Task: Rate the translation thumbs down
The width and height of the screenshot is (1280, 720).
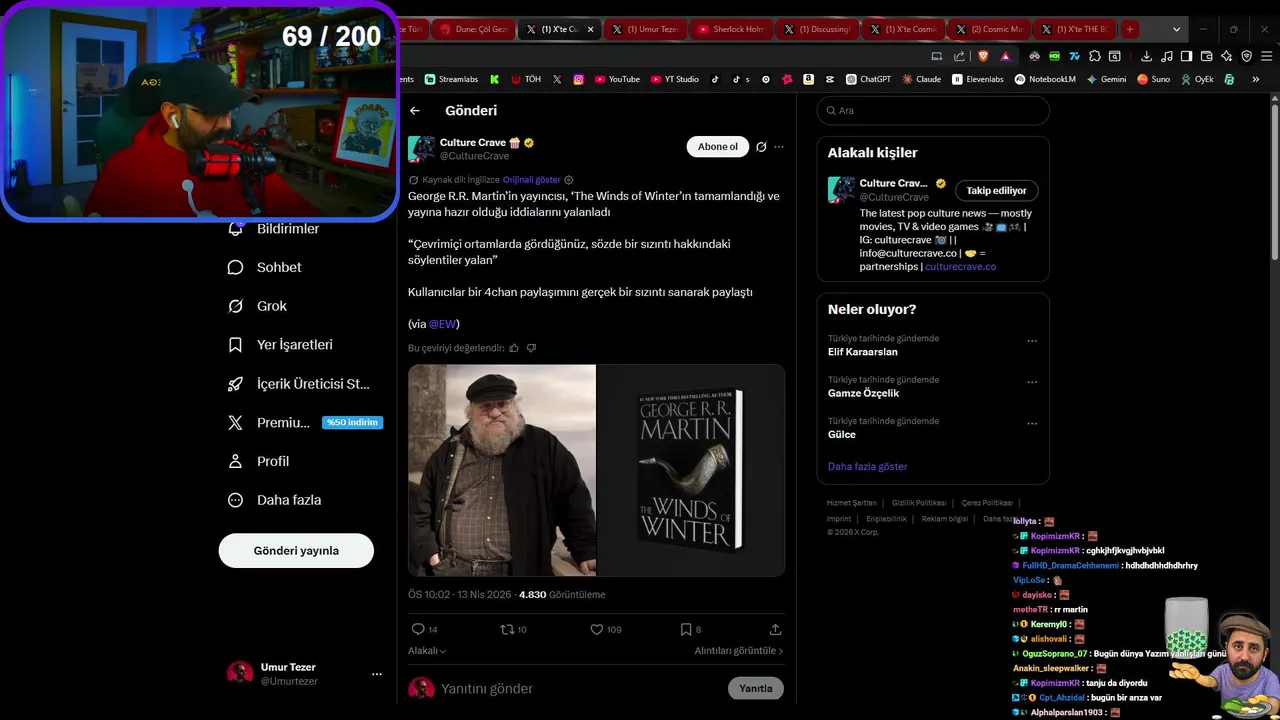Action: point(531,348)
